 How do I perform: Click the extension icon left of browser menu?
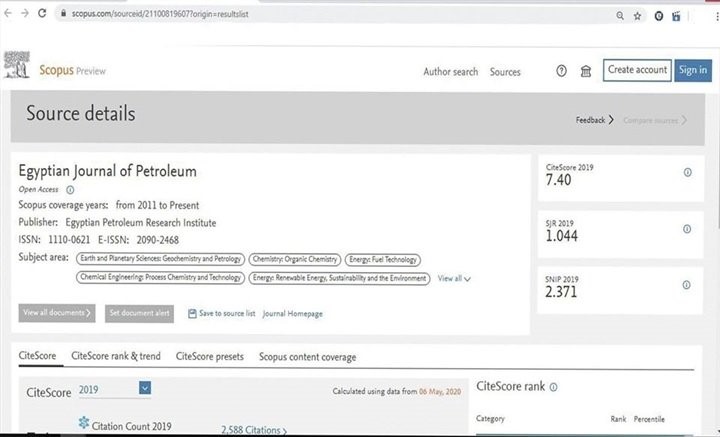click(x=676, y=17)
